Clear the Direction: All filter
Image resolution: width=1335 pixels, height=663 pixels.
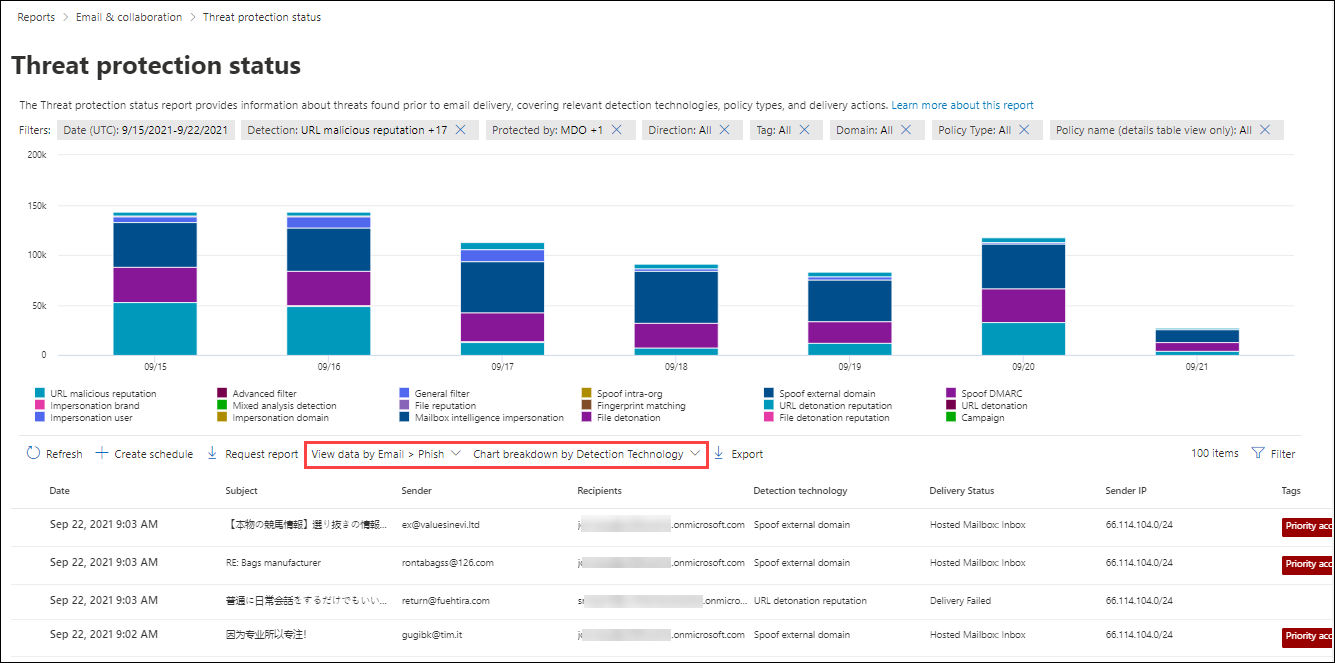[725, 130]
